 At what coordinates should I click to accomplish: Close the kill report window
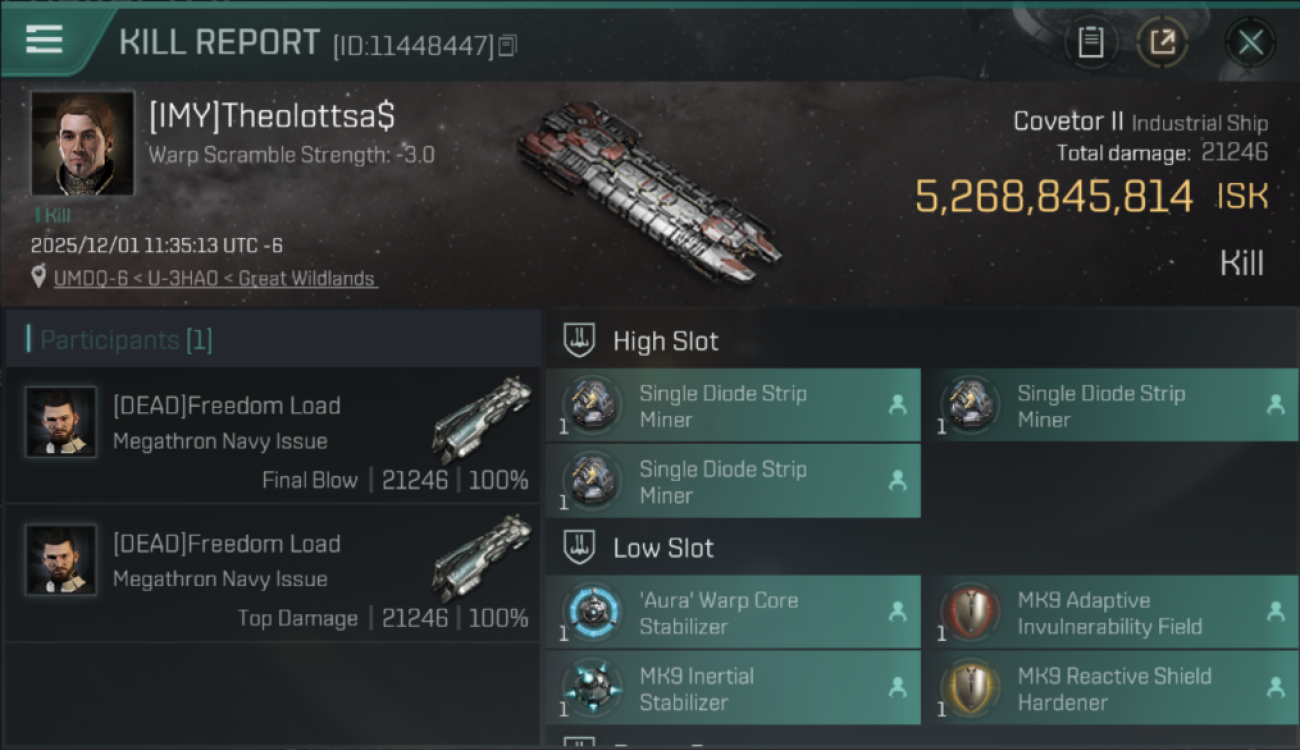[x=1250, y=42]
